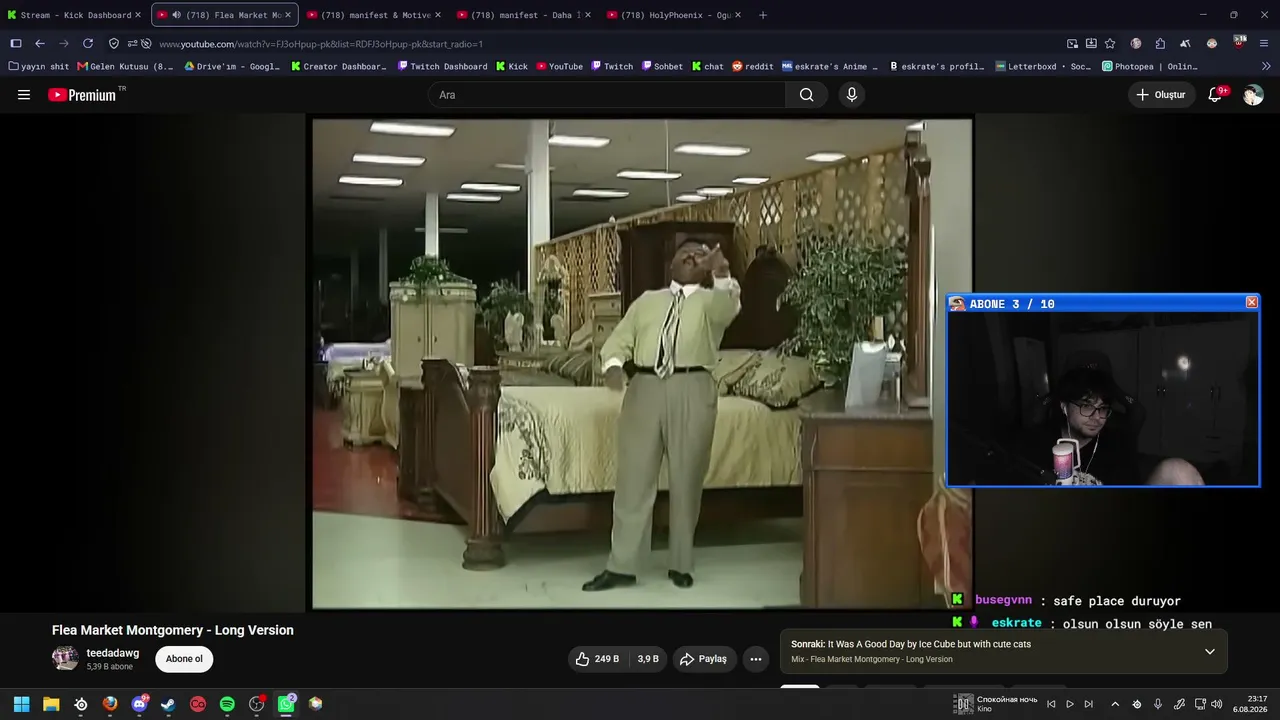Open the three-dot more actions menu
This screenshot has height=720, width=1280.
point(756,659)
